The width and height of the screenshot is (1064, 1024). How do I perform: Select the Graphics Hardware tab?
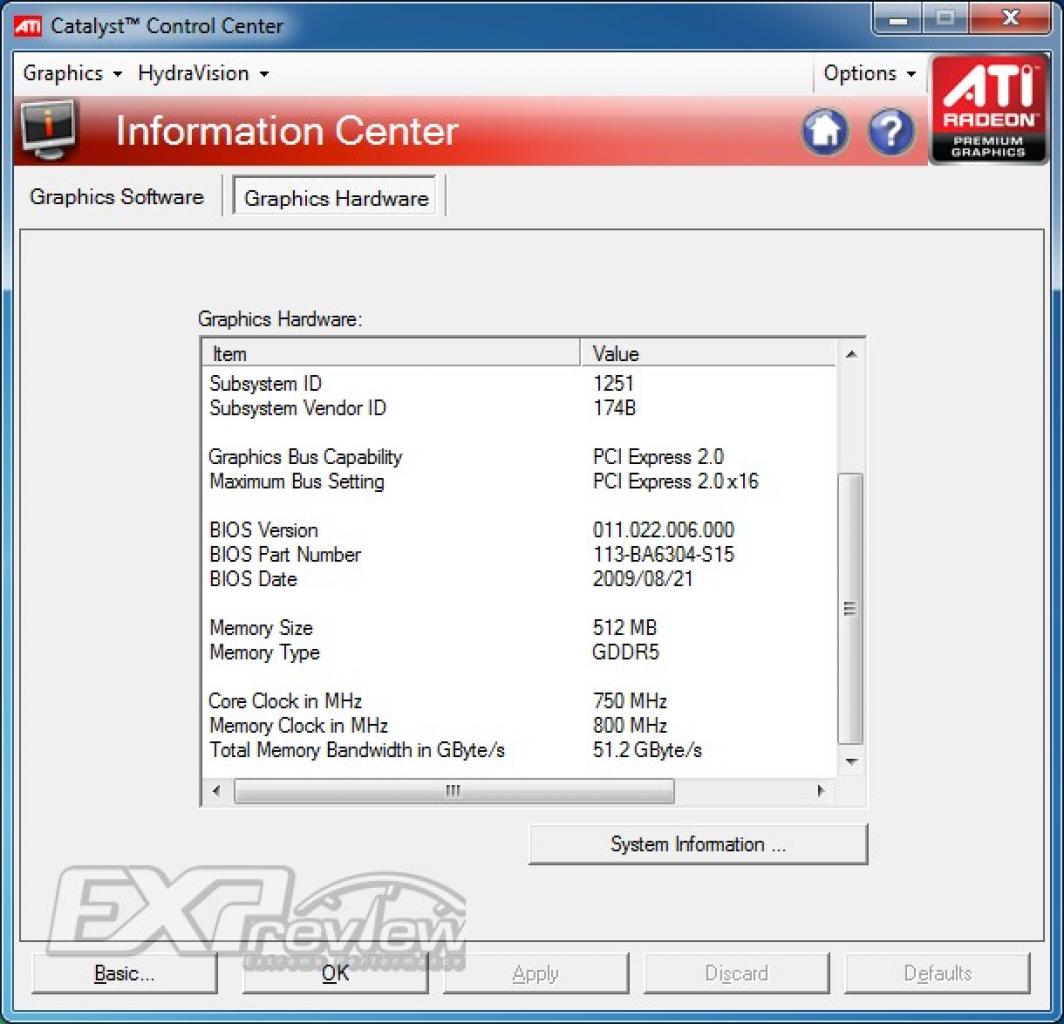coord(336,198)
